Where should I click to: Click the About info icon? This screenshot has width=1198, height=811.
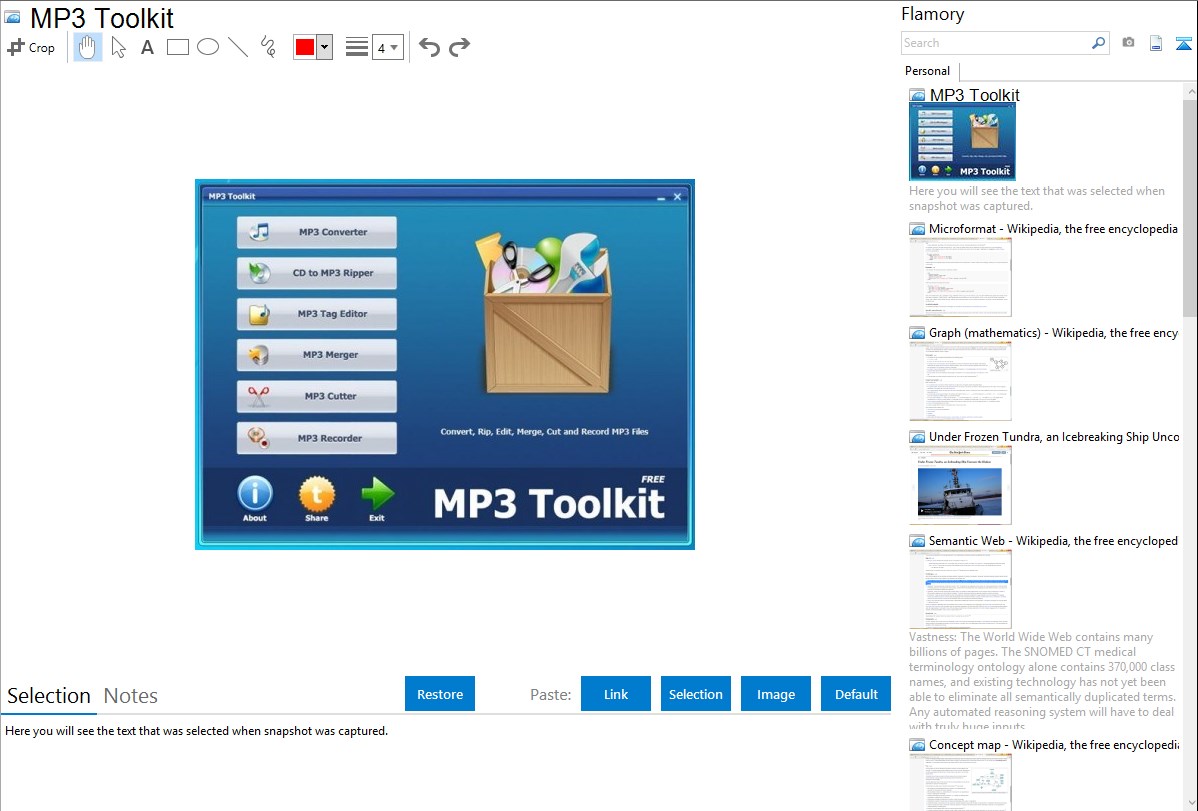click(x=255, y=494)
